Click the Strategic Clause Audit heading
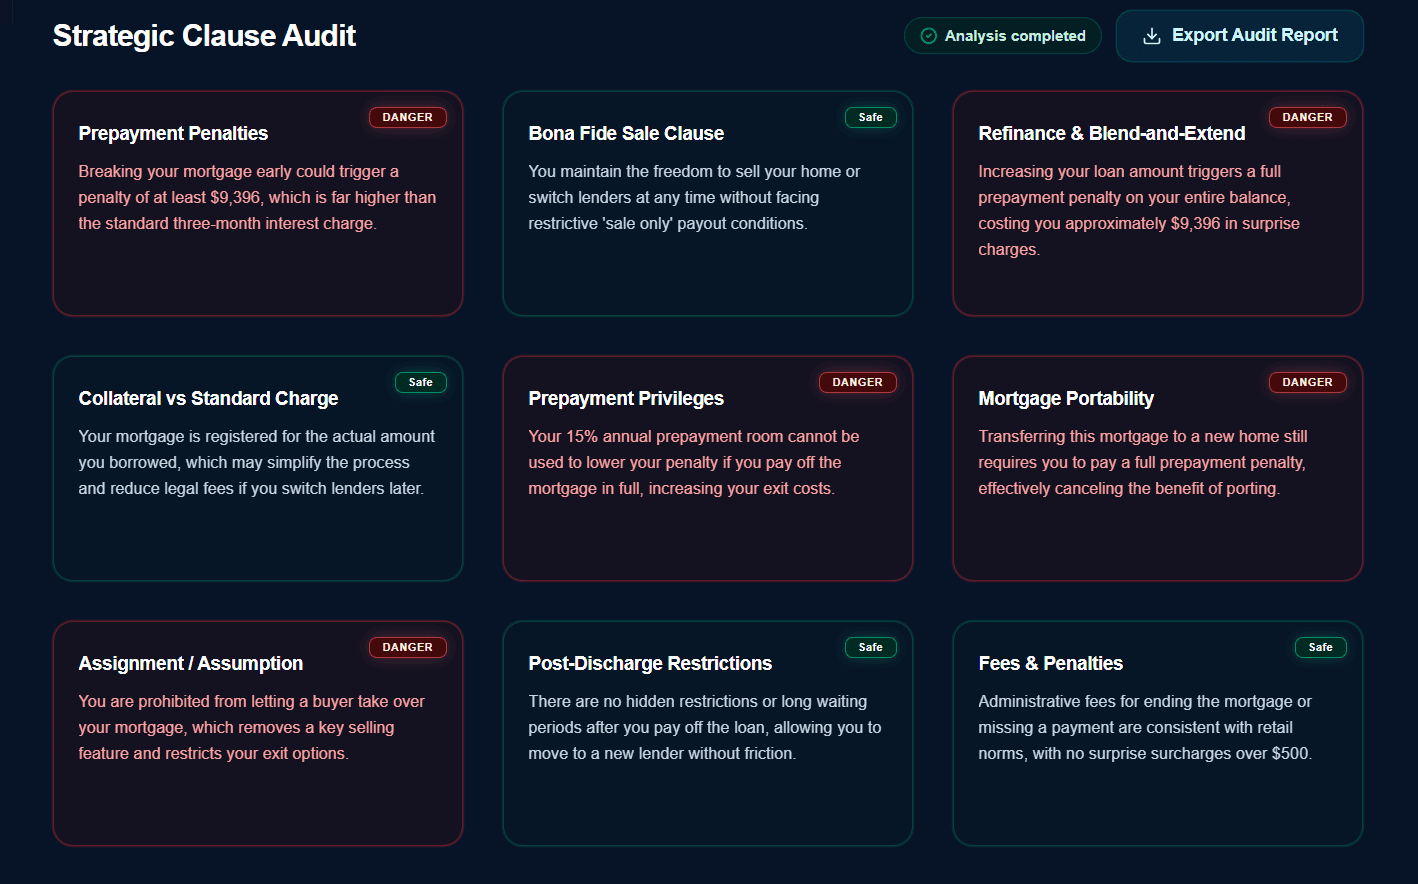Viewport: 1418px width, 884px height. tap(204, 36)
